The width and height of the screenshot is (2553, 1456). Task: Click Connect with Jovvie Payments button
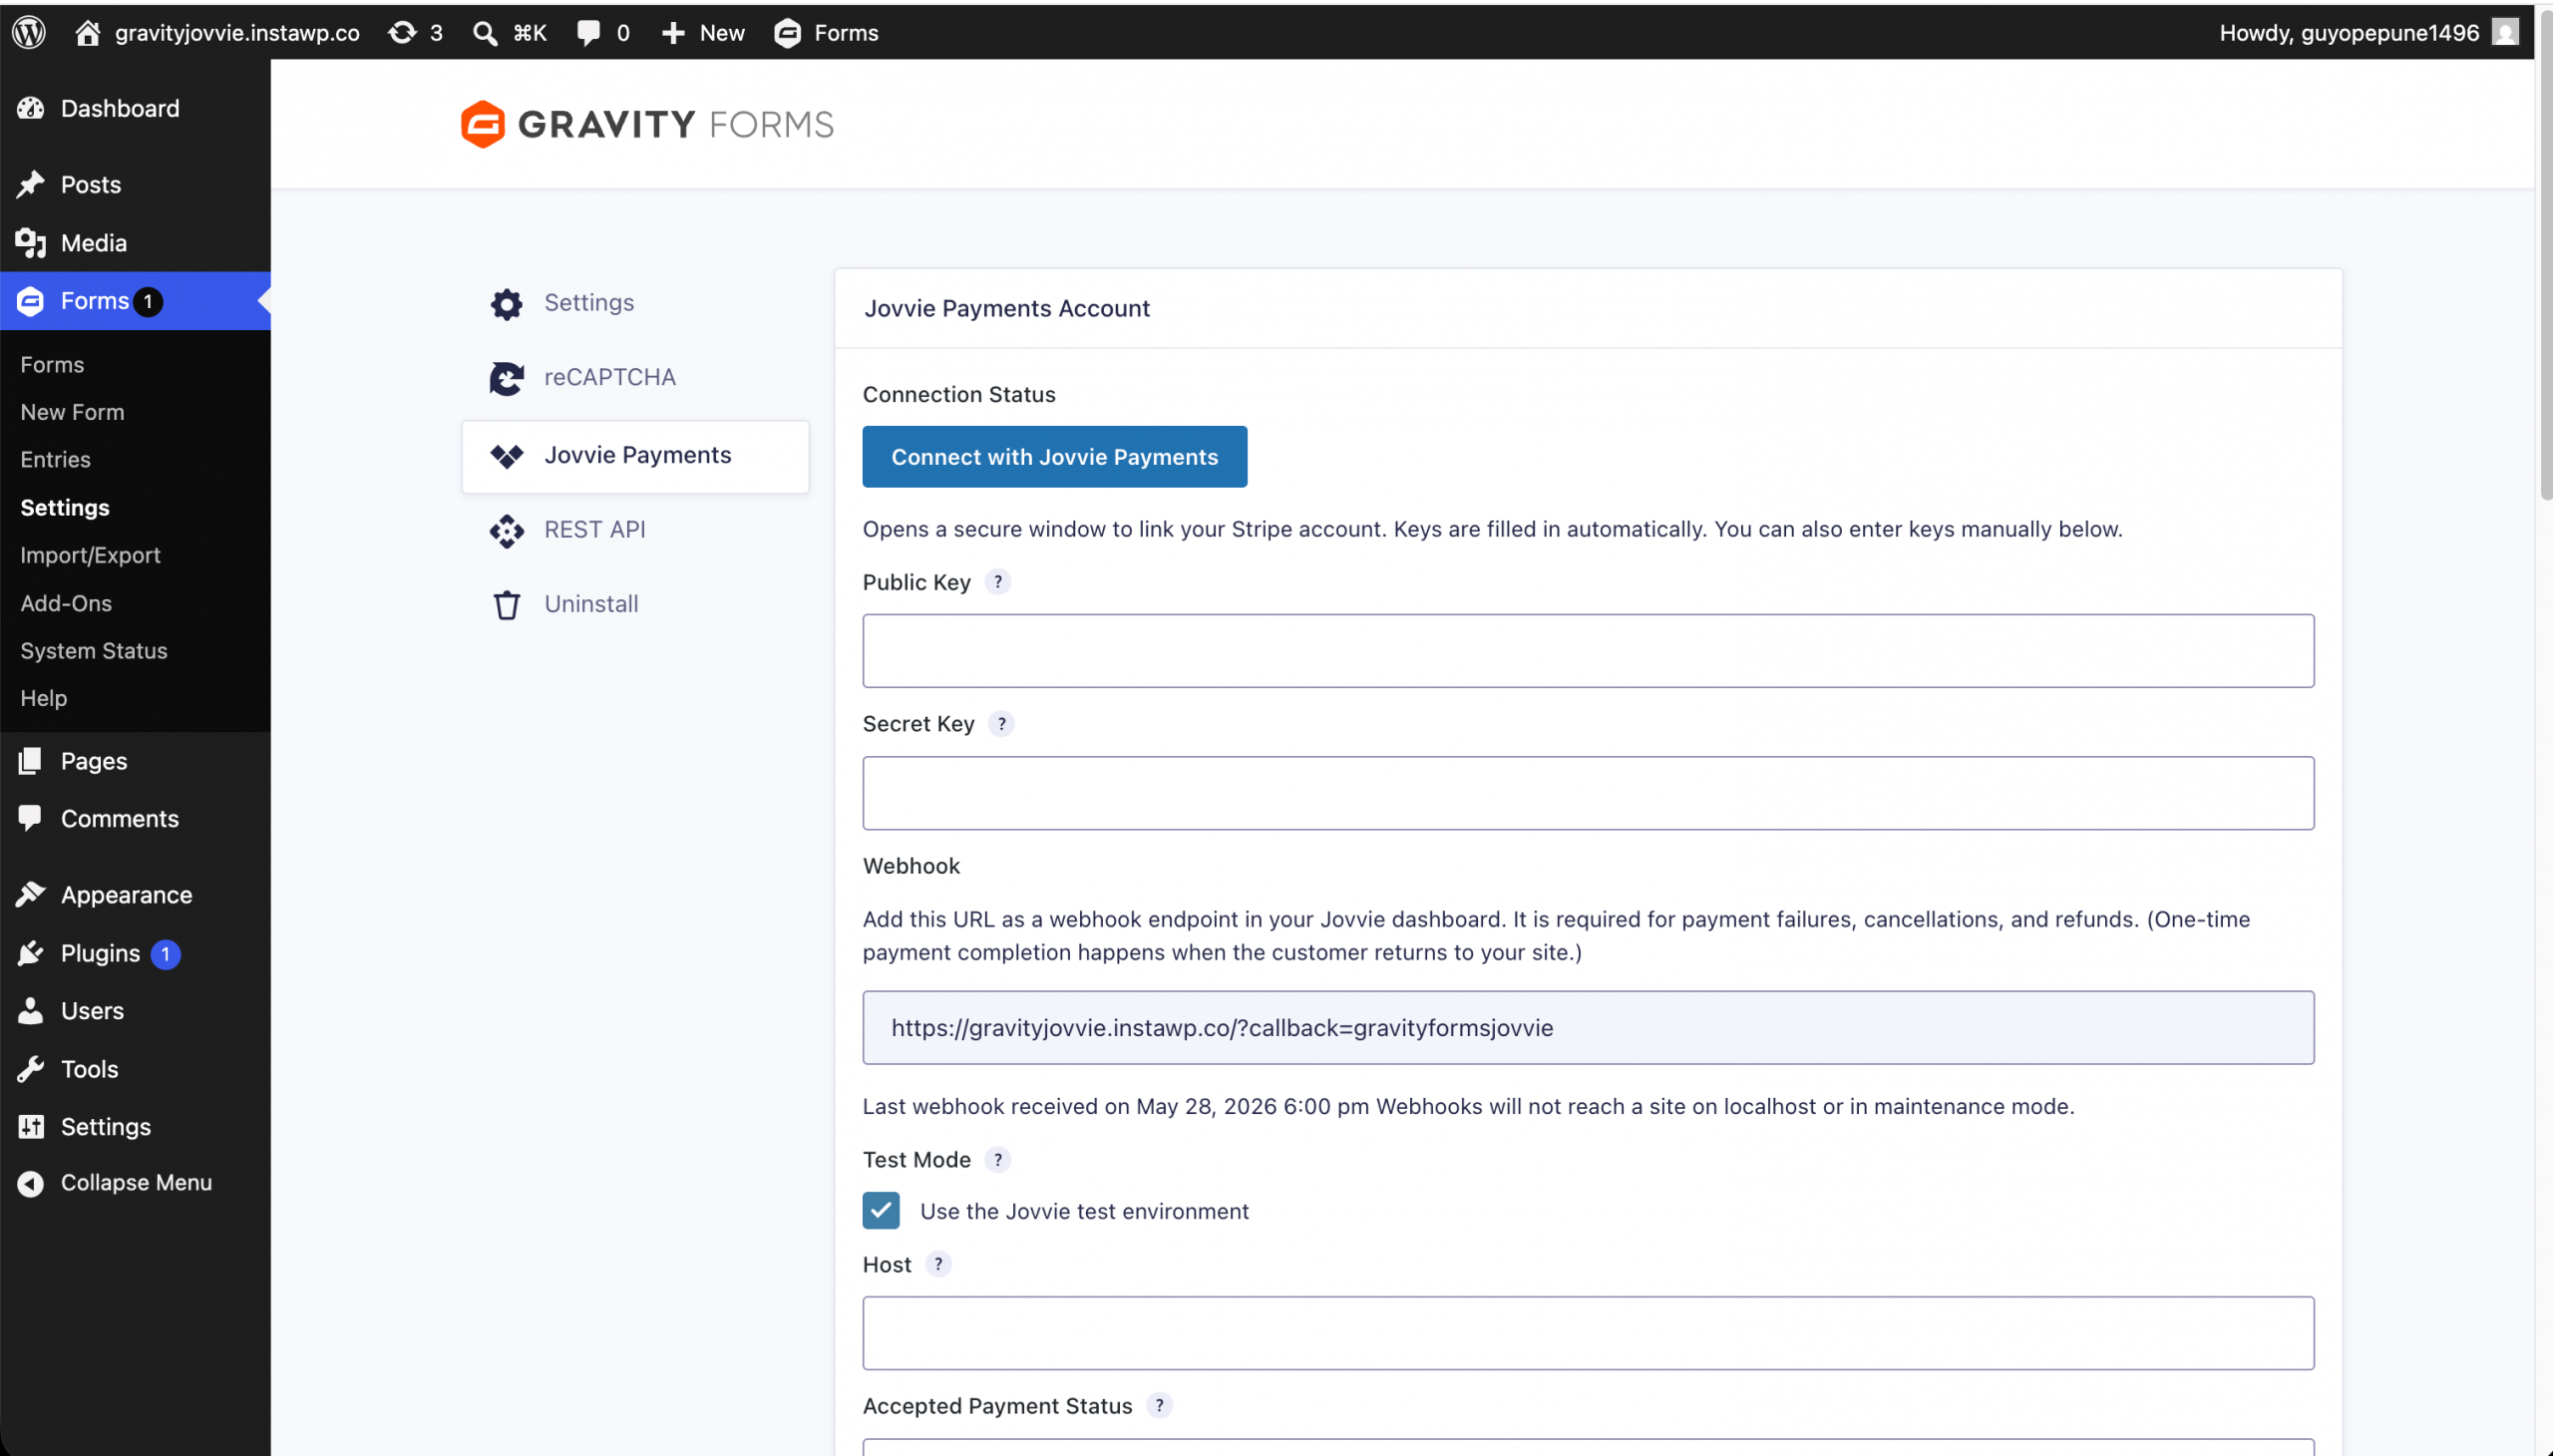[1054, 457]
